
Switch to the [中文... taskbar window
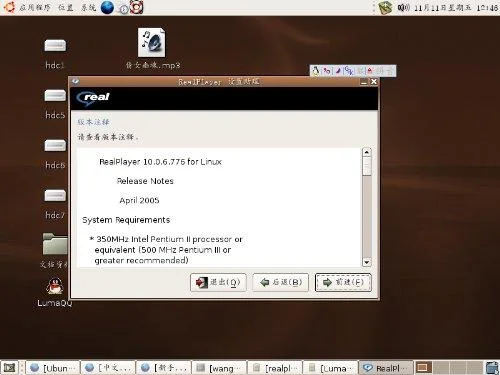pyautogui.click(x=108, y=368)
